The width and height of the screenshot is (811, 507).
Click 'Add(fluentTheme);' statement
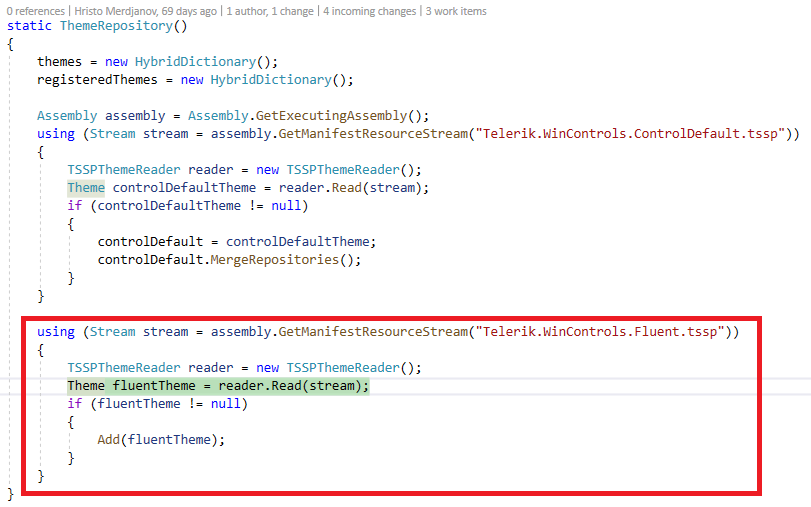click(161, 440)
